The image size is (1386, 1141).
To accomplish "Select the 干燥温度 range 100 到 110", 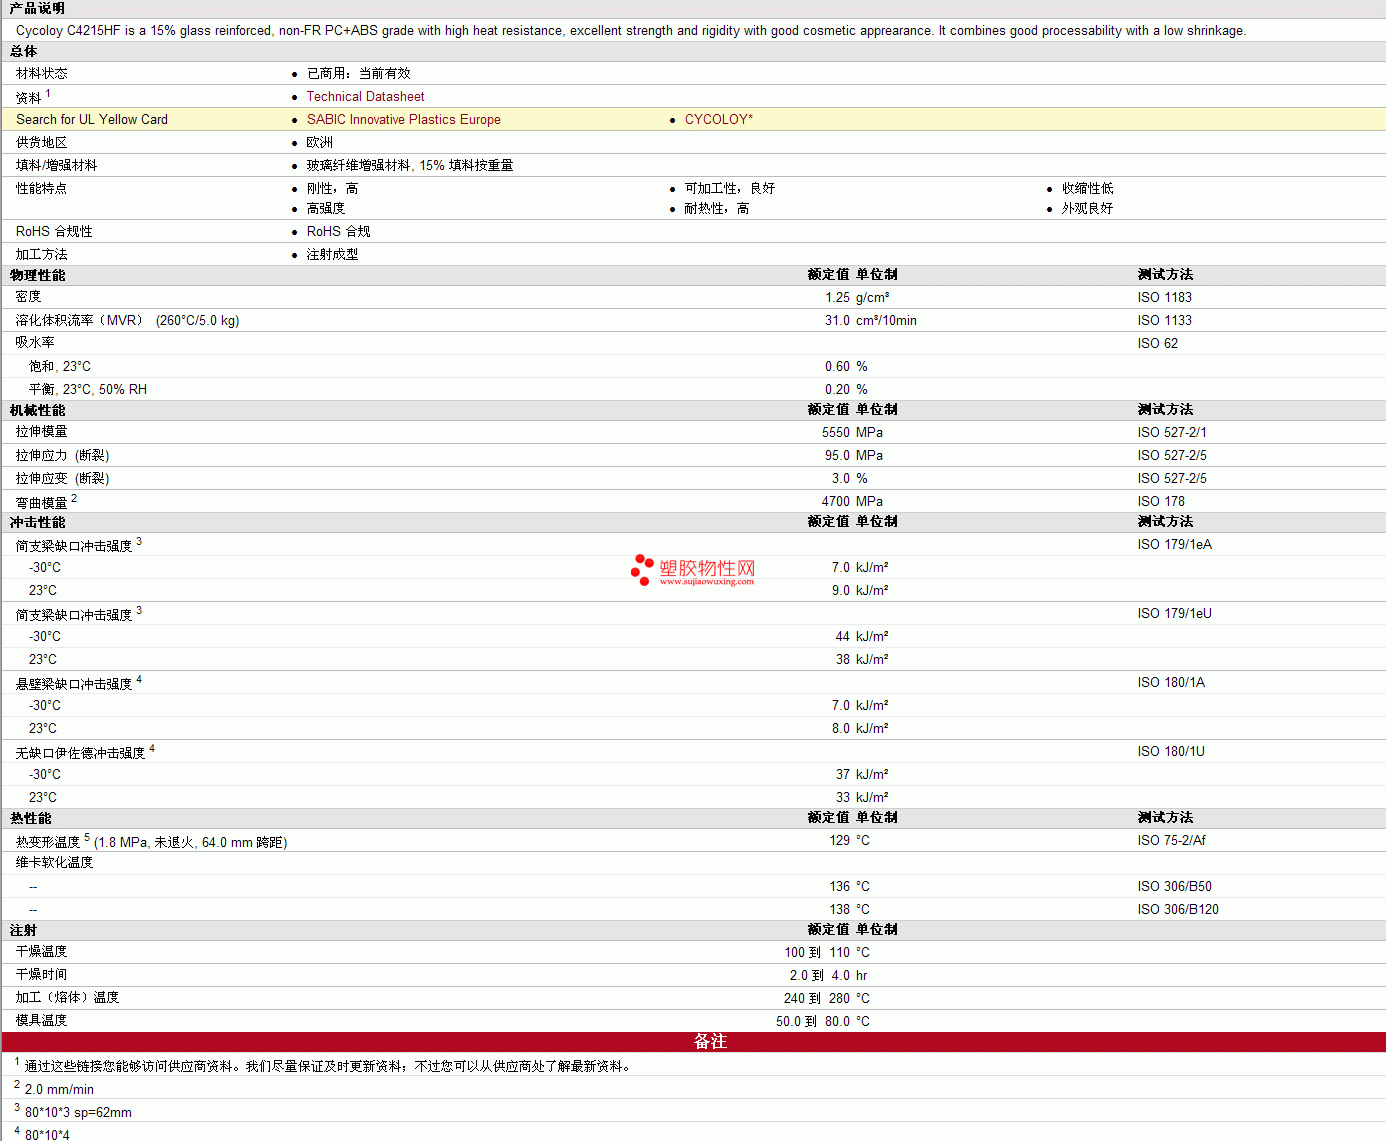I will (817, 952).
